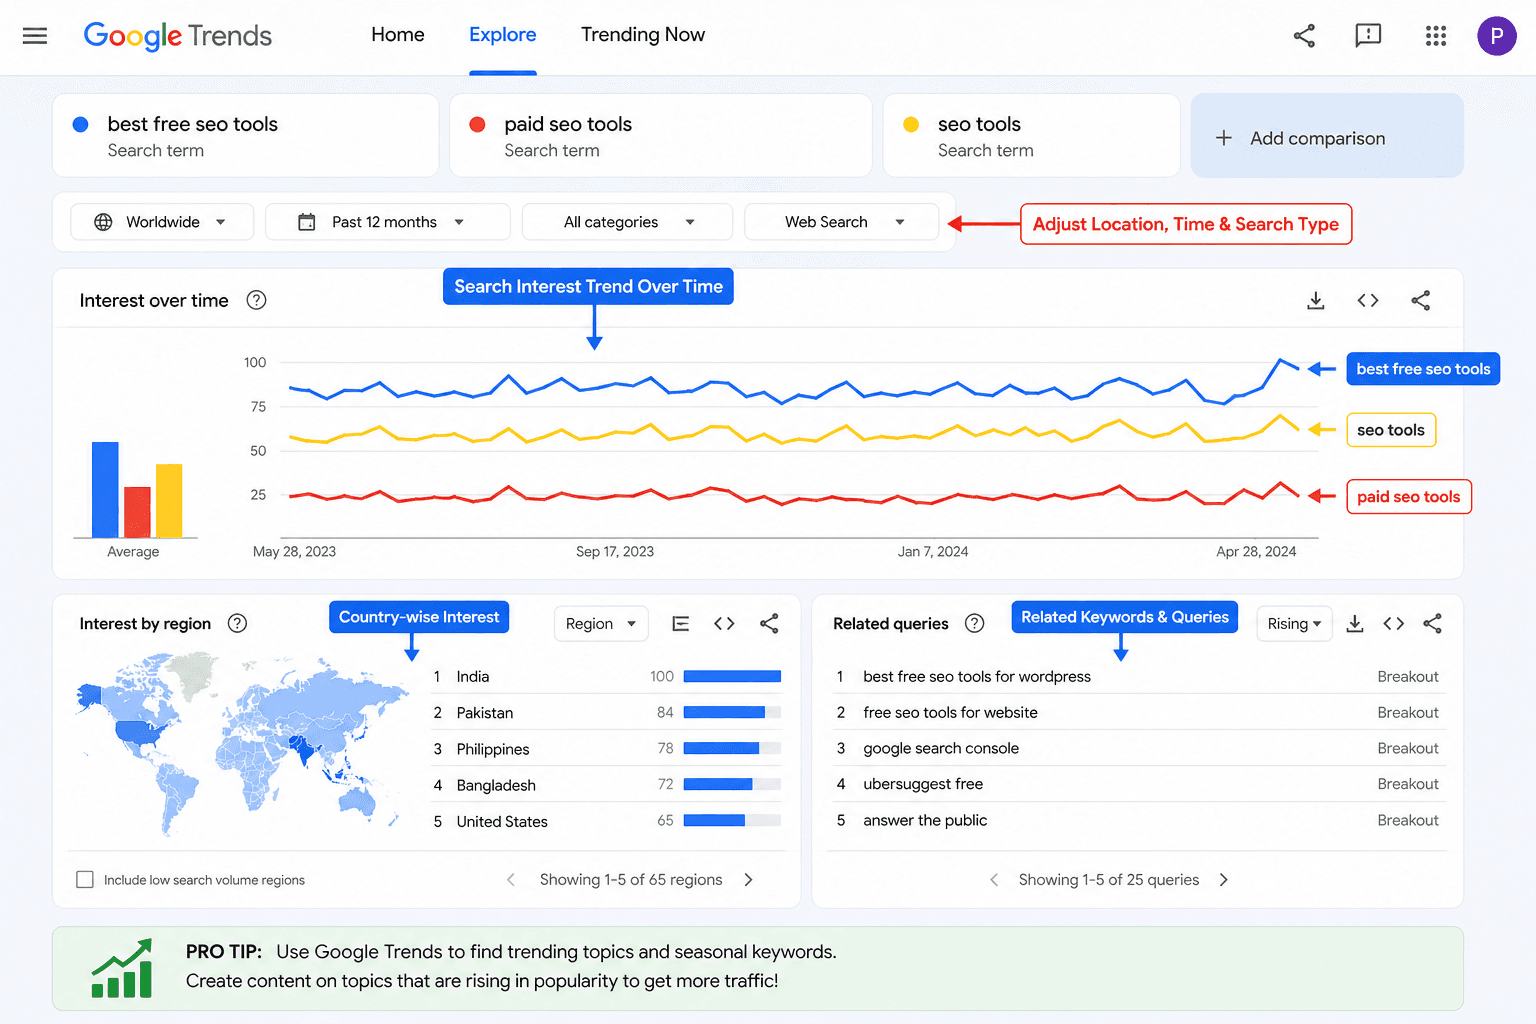
Task: Open query 'google search console'
Action: coord(941,748)
